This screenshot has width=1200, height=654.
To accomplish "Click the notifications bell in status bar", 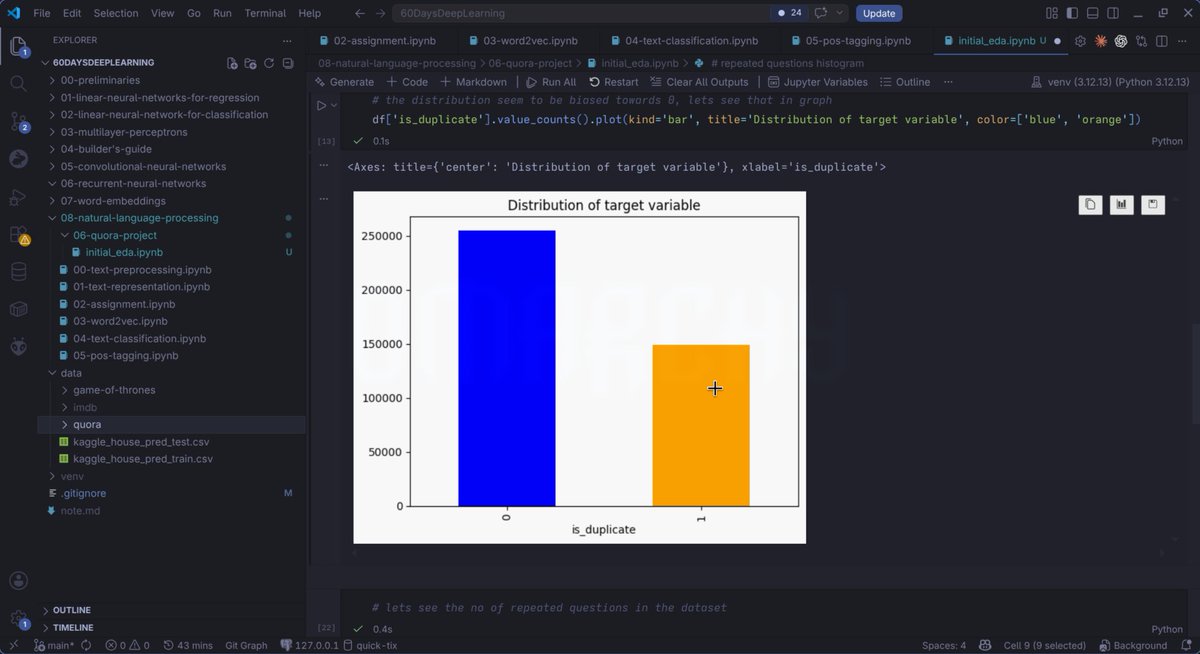I will tap(1185, 645).
